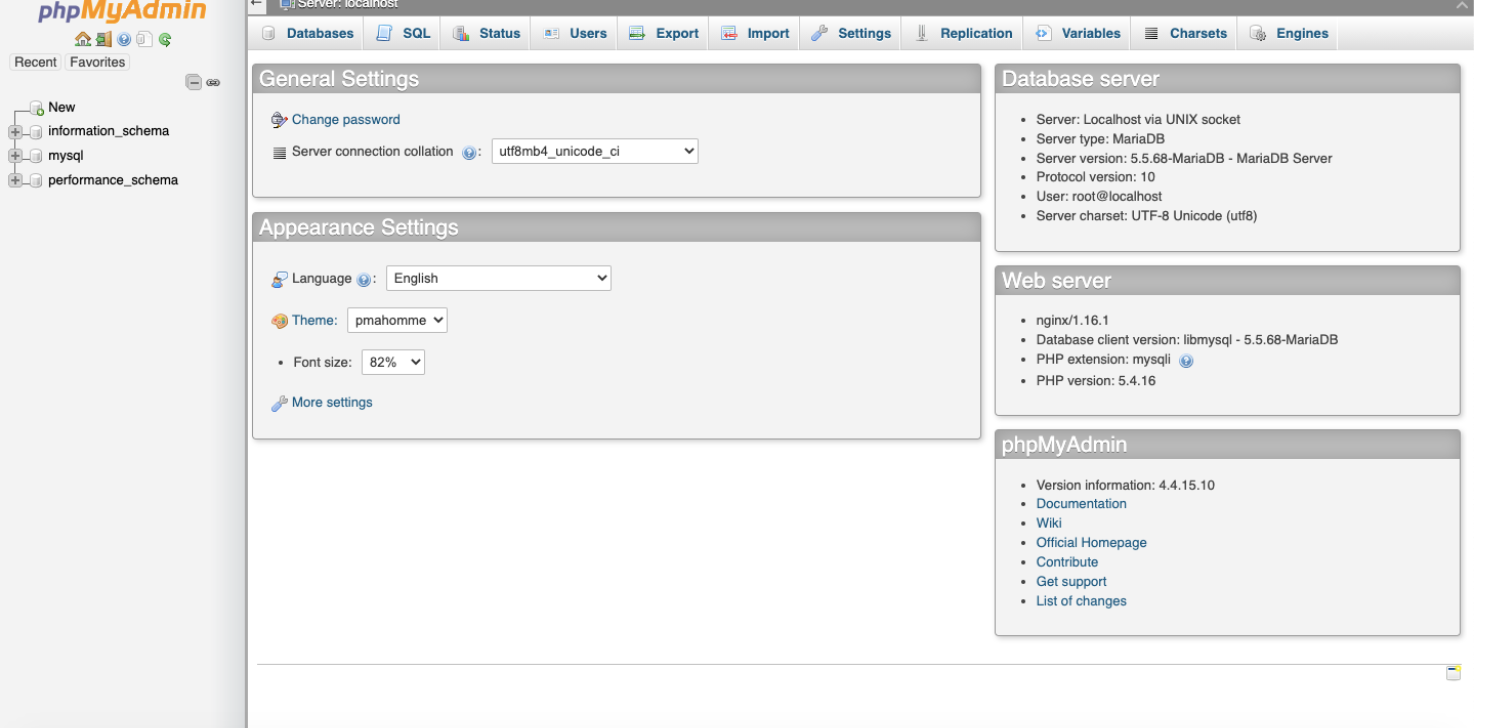
Task: Click text 'nginx/1.16.1'
Action: pyautogui.click(x=1073, y=320)
